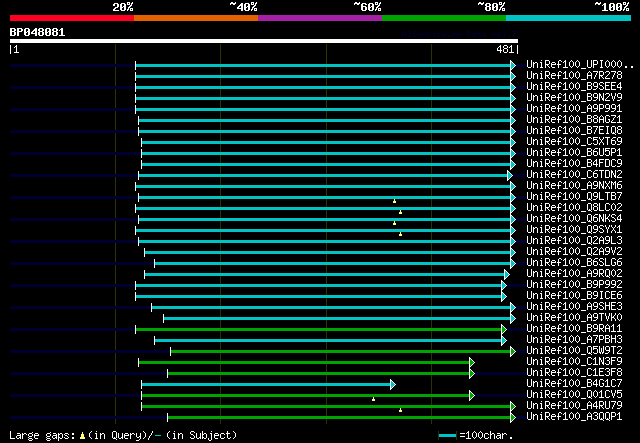Select the UniRef100_A7PBH3 label
This screenshot has width=640, height=443.
574,340
